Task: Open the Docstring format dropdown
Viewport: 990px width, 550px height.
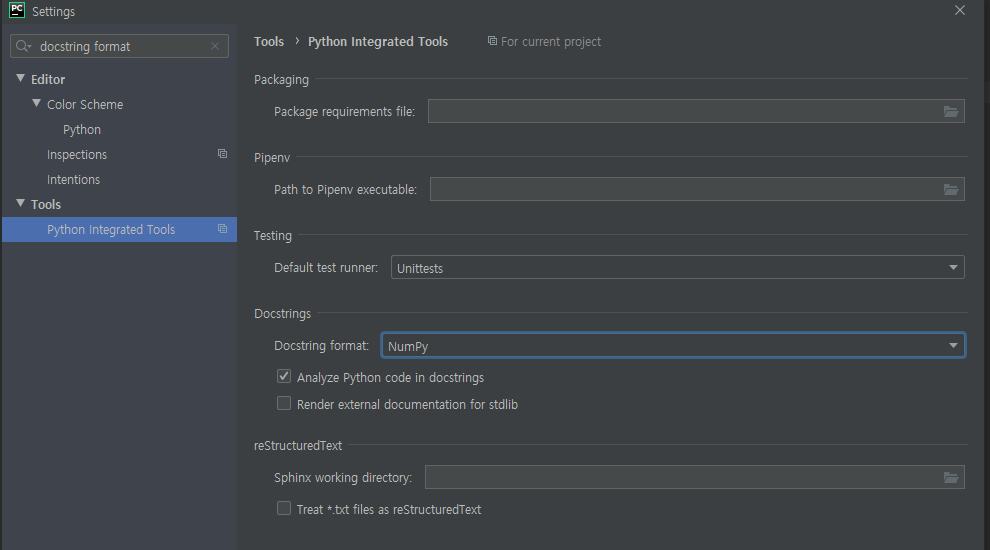Action: (673, 345)
